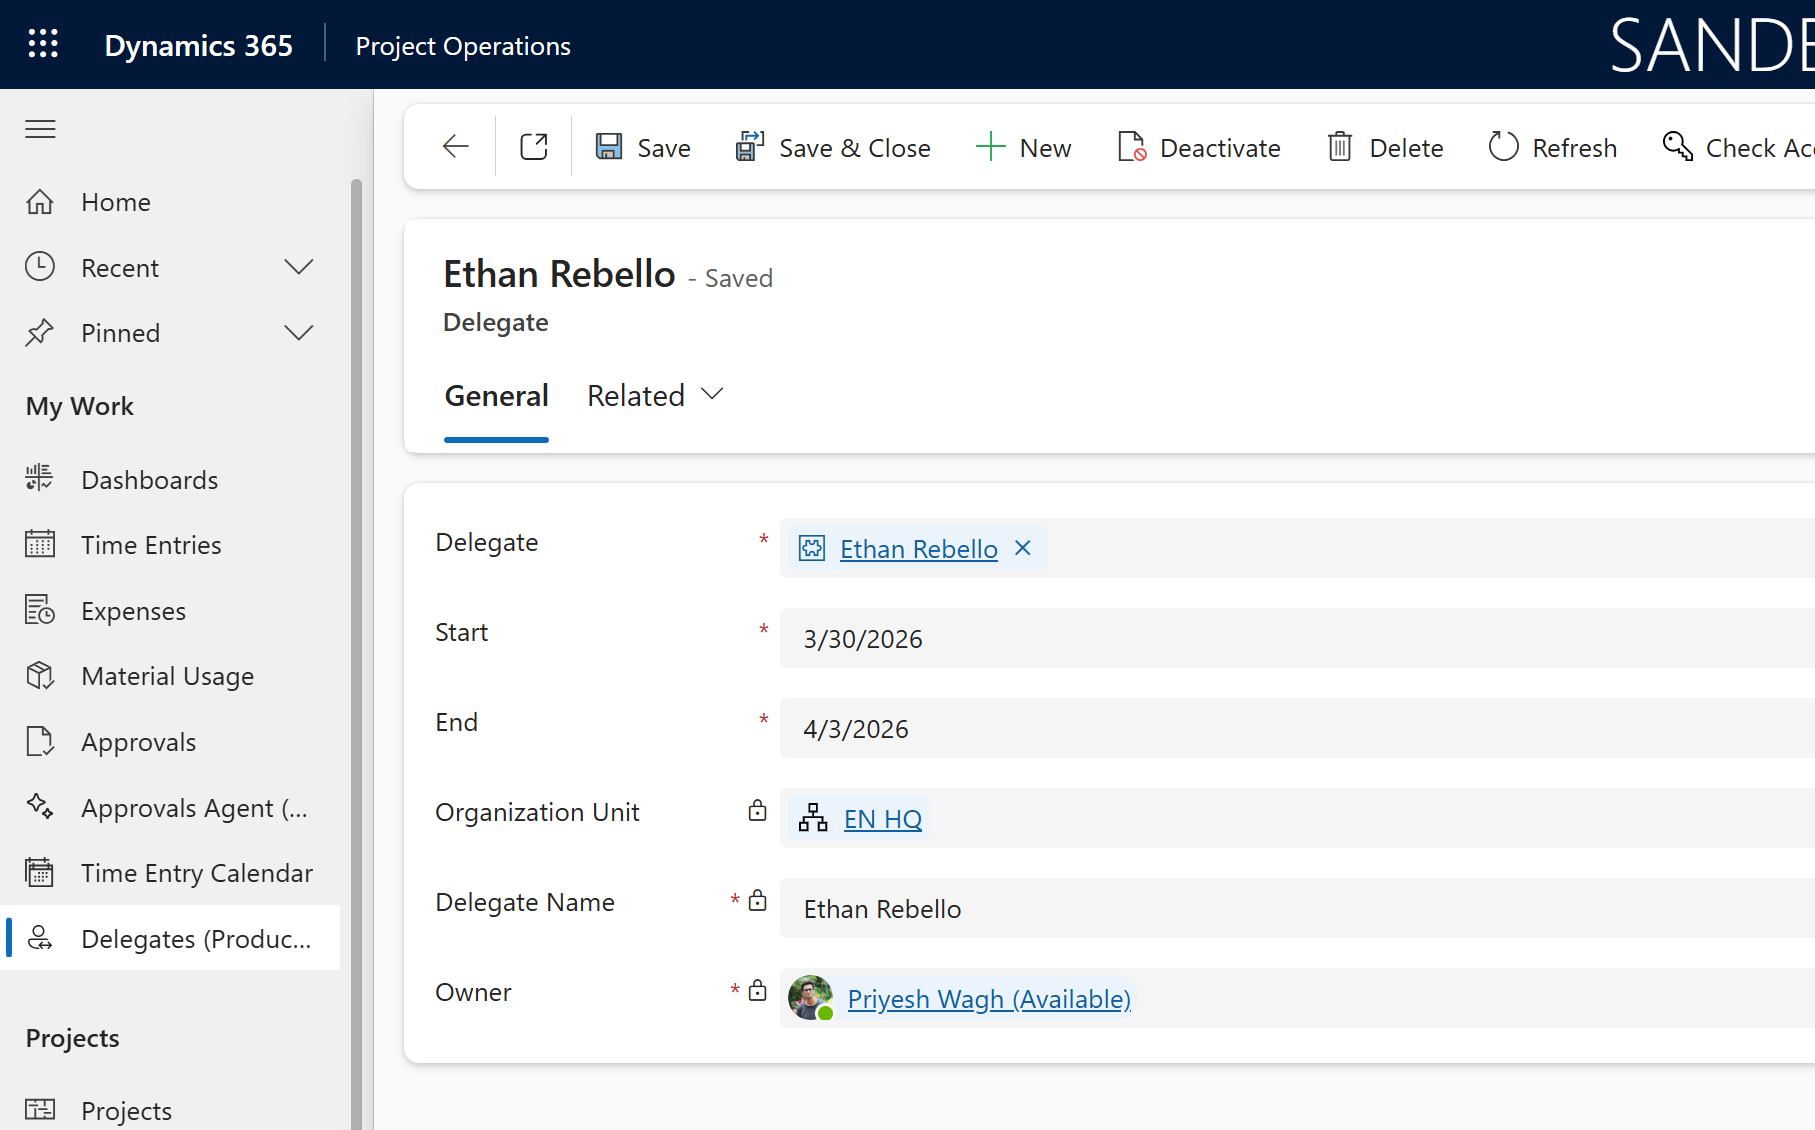The image size is (1815, 1130).
Task: Open the Dynamics 365 app launcher waffle icon
Action: [x=42, y=43]
